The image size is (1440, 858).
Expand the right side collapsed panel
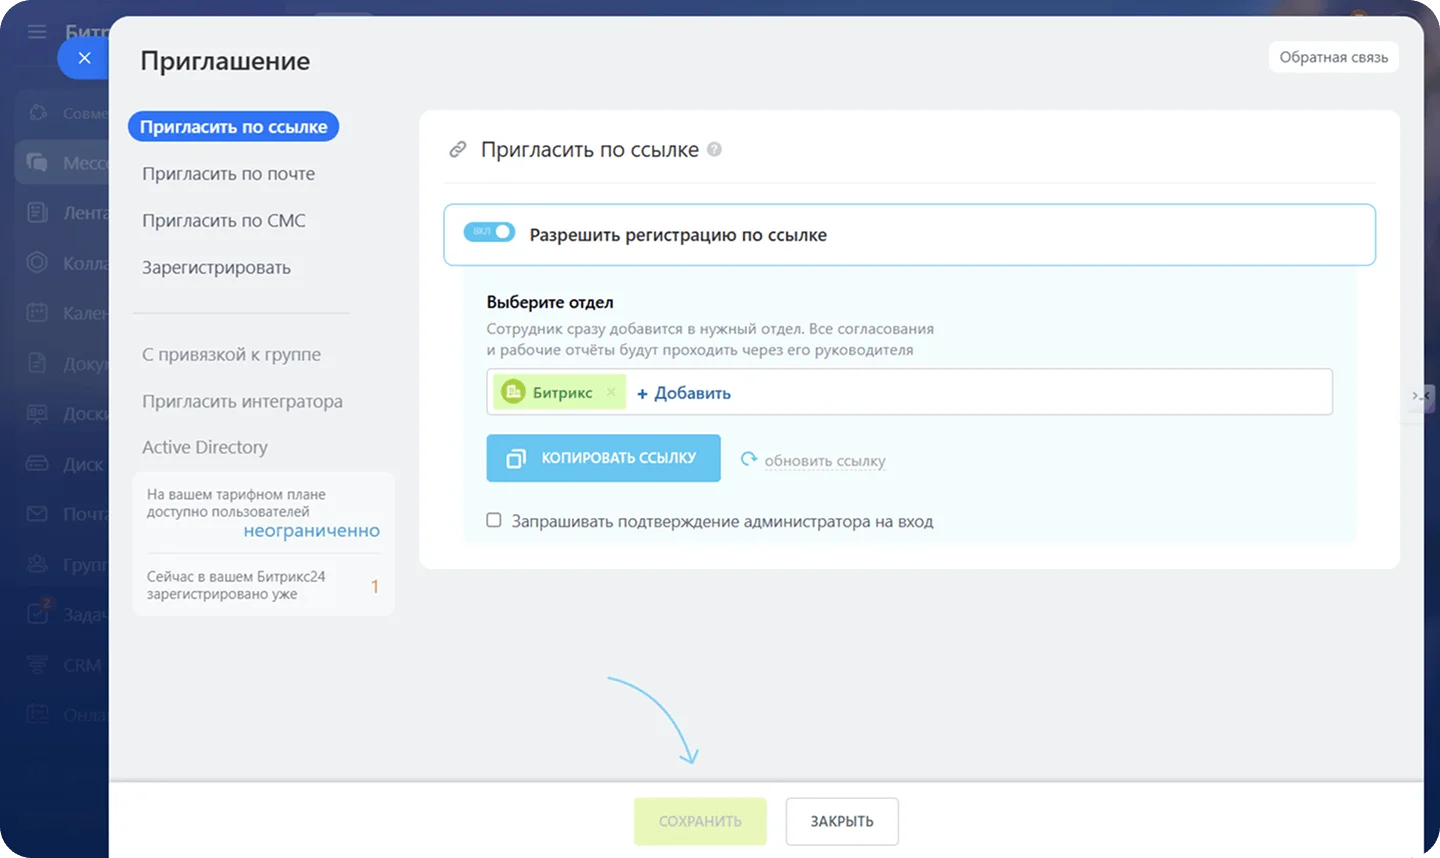[x=1420, y=396]
